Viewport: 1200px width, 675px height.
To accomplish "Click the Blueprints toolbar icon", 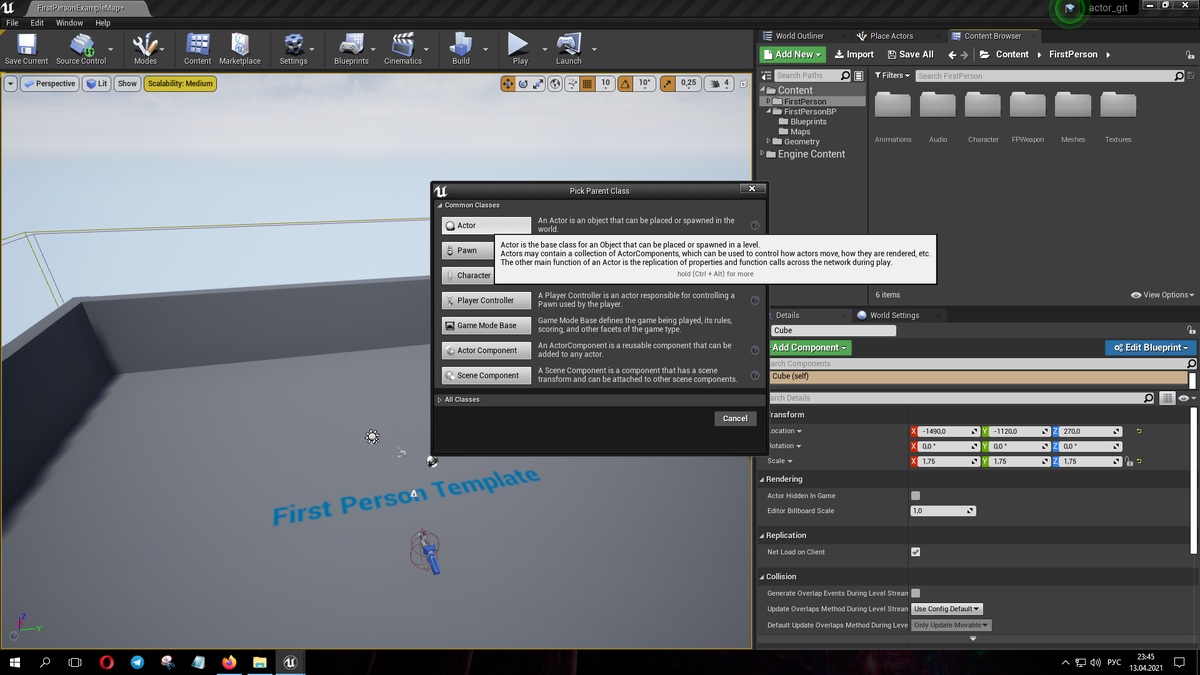I will (x=351, y=48).
